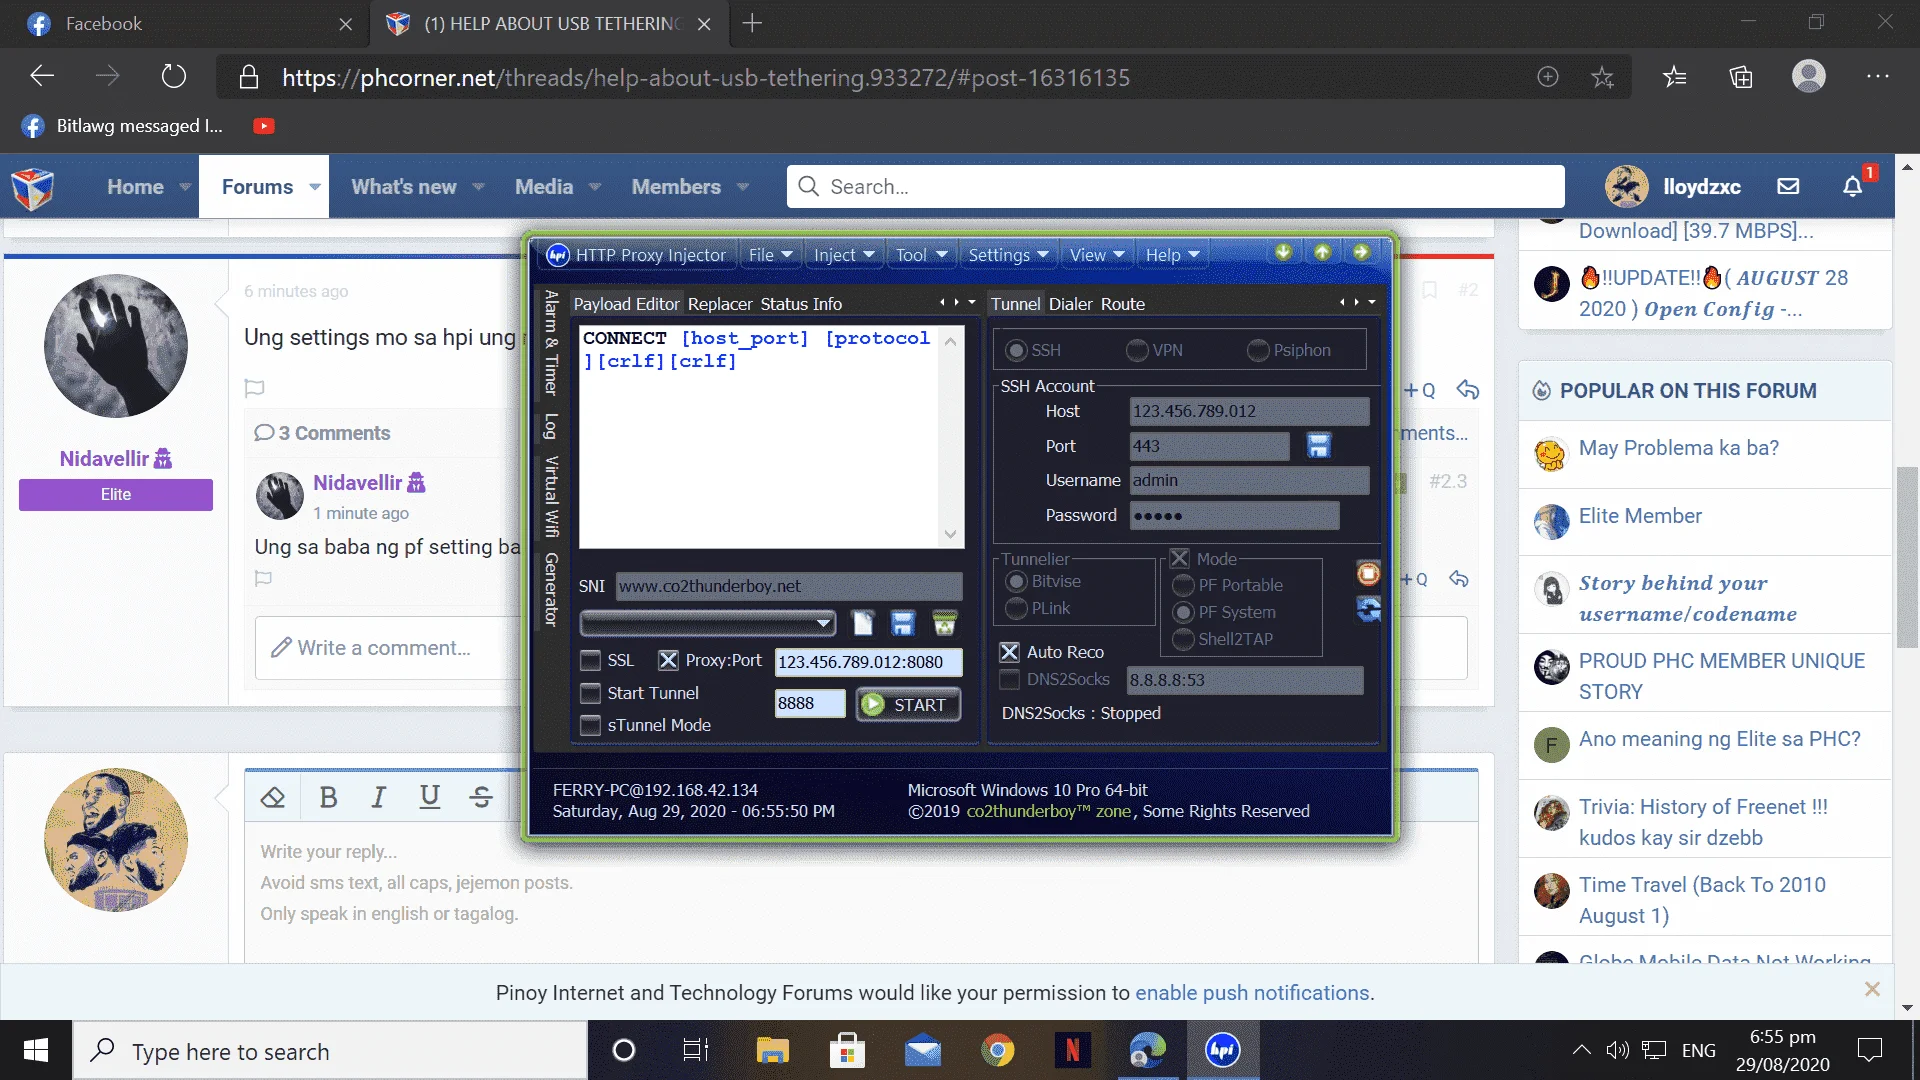Select the PLink tunnelier option
Screen dimensions: 1920x1080
[x=1017, y=609]
